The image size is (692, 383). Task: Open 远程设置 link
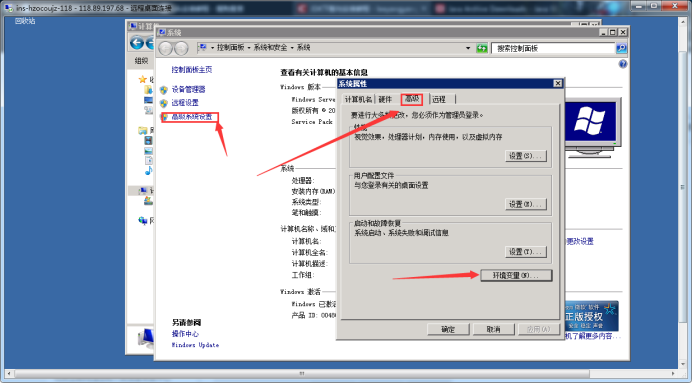tap(185, 103)
